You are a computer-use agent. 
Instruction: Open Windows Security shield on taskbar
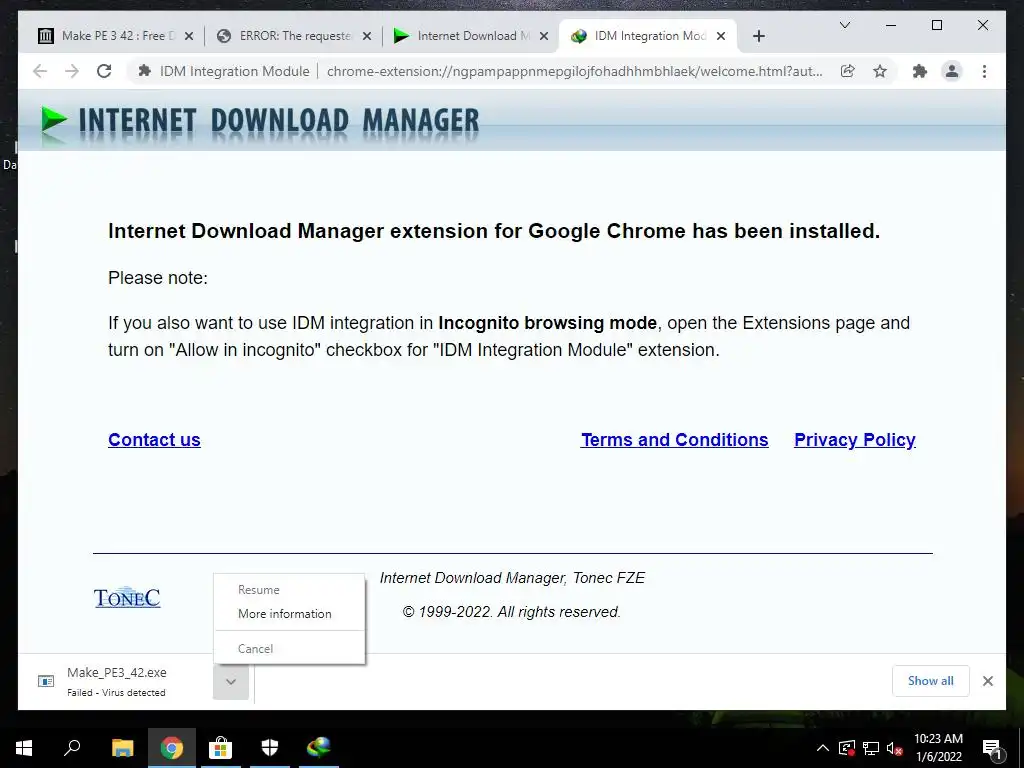pos(270,748)
